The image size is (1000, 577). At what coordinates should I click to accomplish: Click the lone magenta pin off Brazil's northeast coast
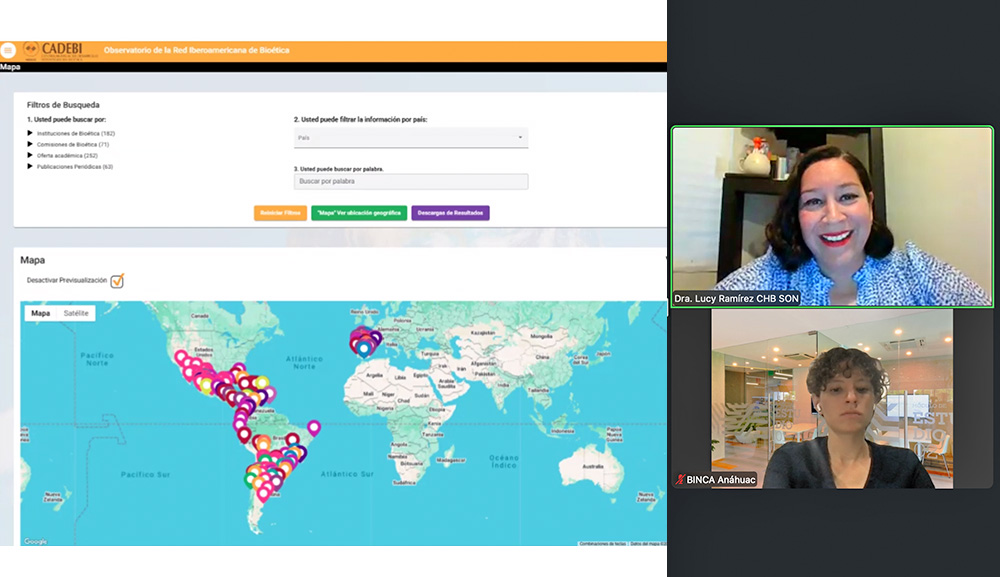[x=313, y=428]
